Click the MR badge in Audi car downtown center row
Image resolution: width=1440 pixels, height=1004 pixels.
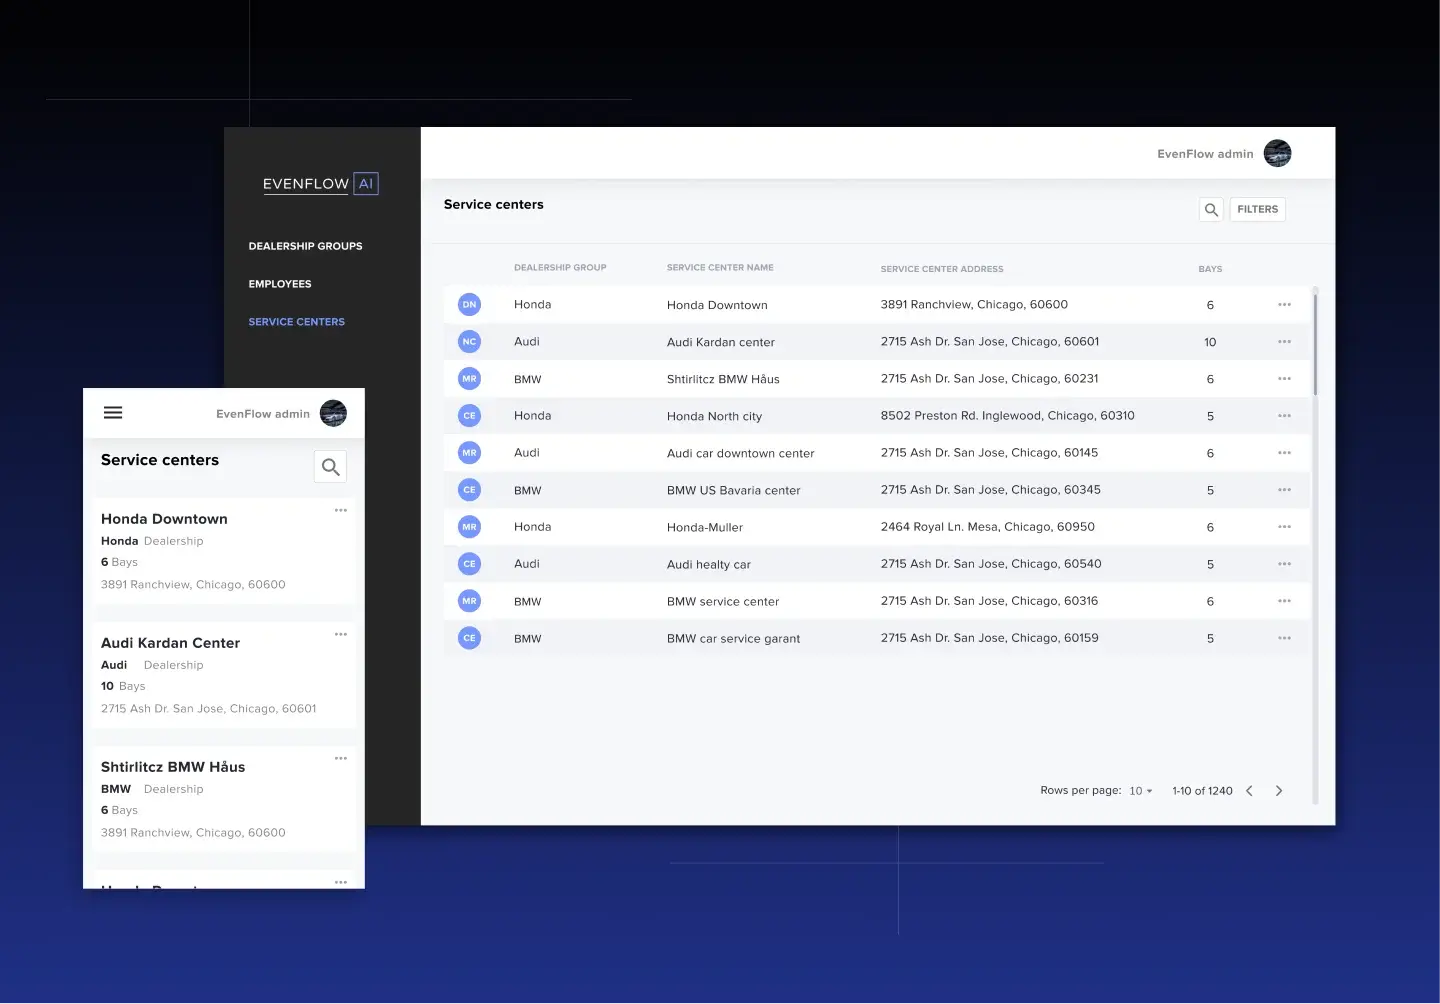click(469, 452)
